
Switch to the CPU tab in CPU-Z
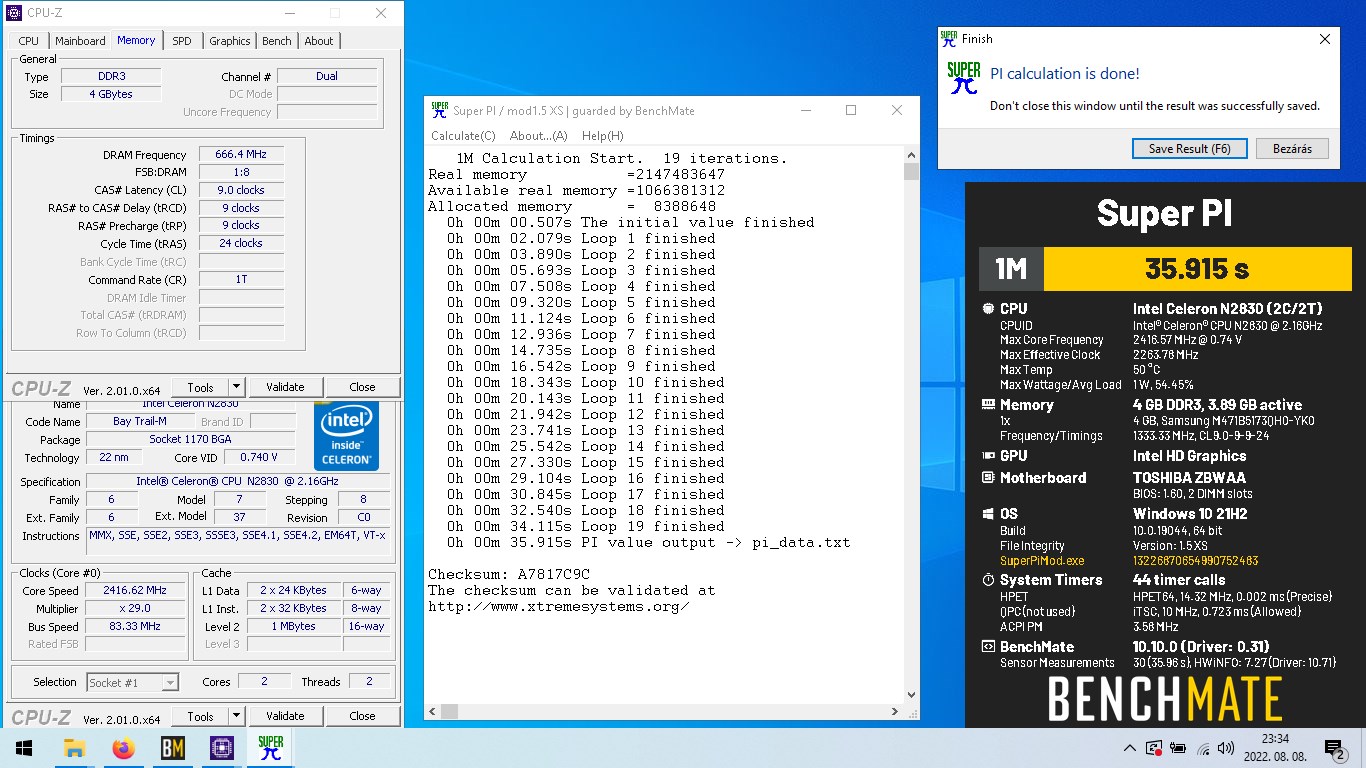pos(29,41)
